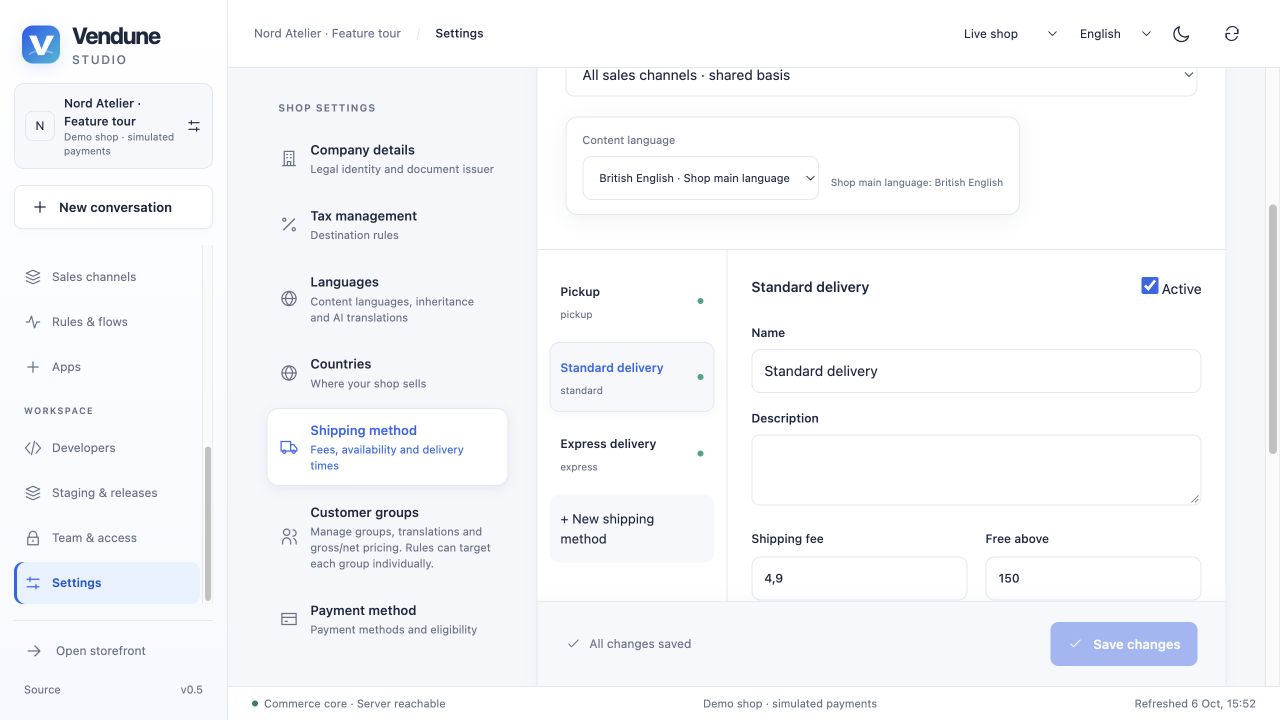Select the Express delivery shipping method

[x=632, y=453]
